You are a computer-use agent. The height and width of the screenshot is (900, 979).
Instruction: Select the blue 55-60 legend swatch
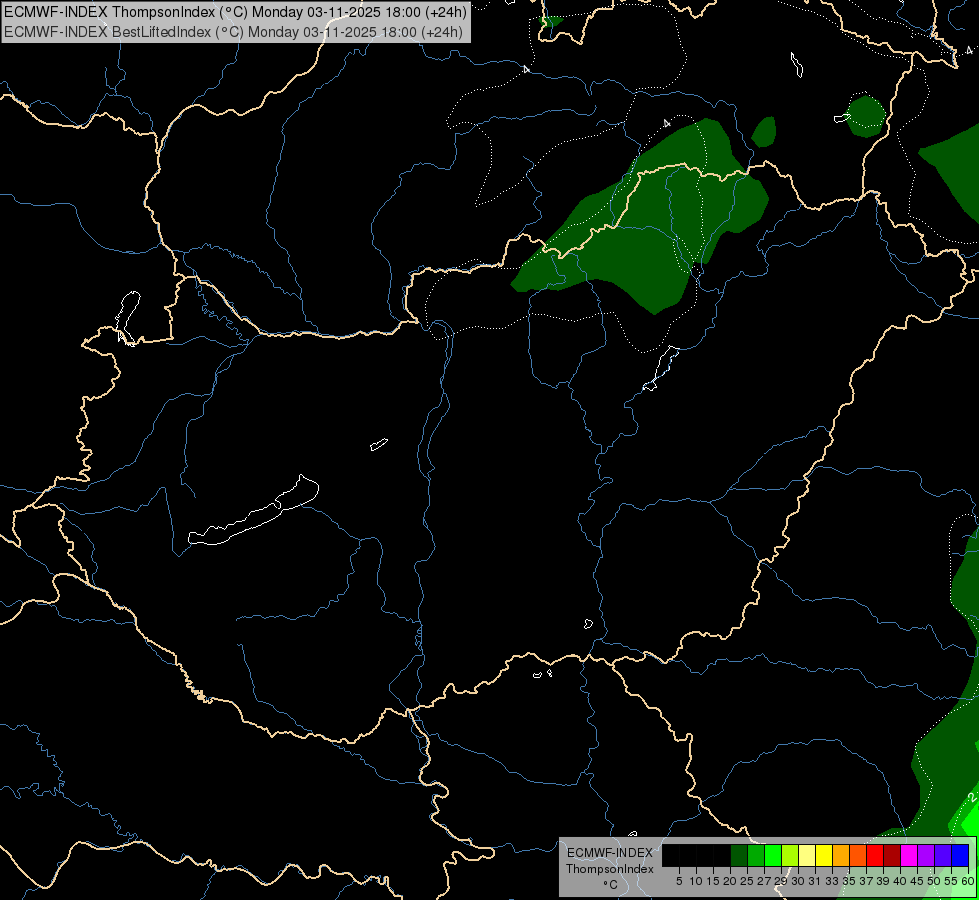[x=960, y=855]
